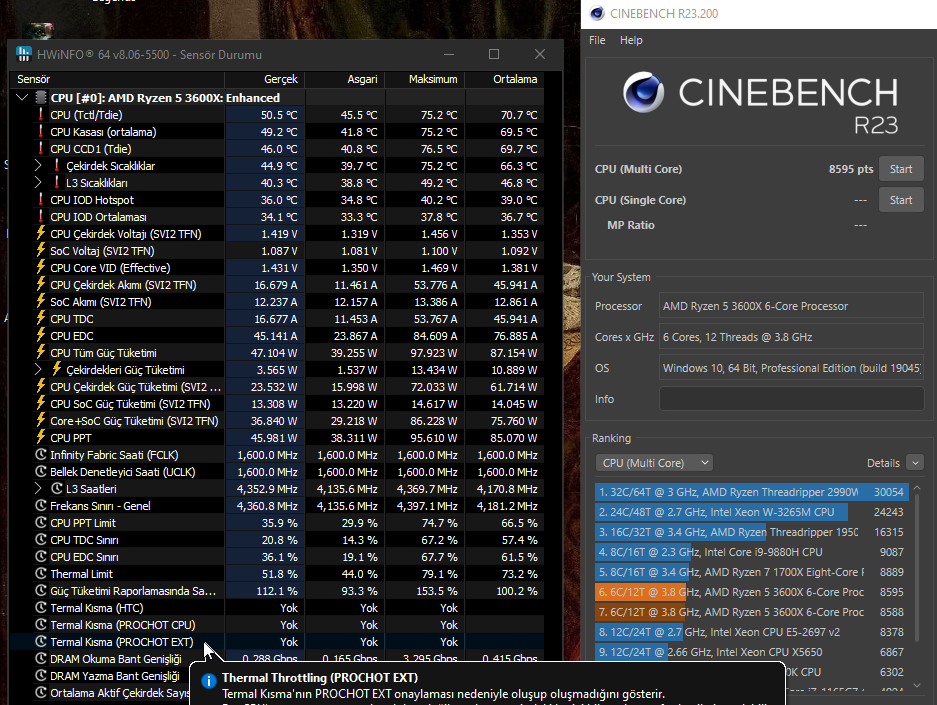Select ranking entry Intel Xeon W-3265M CPU
This screenshot has height=705, width=937.
tap(752, 512)
